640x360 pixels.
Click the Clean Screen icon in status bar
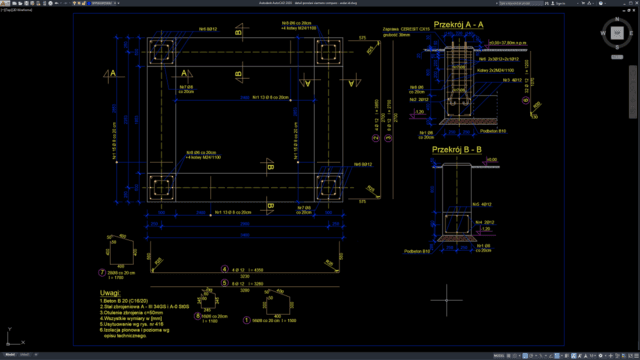point(630,356)
